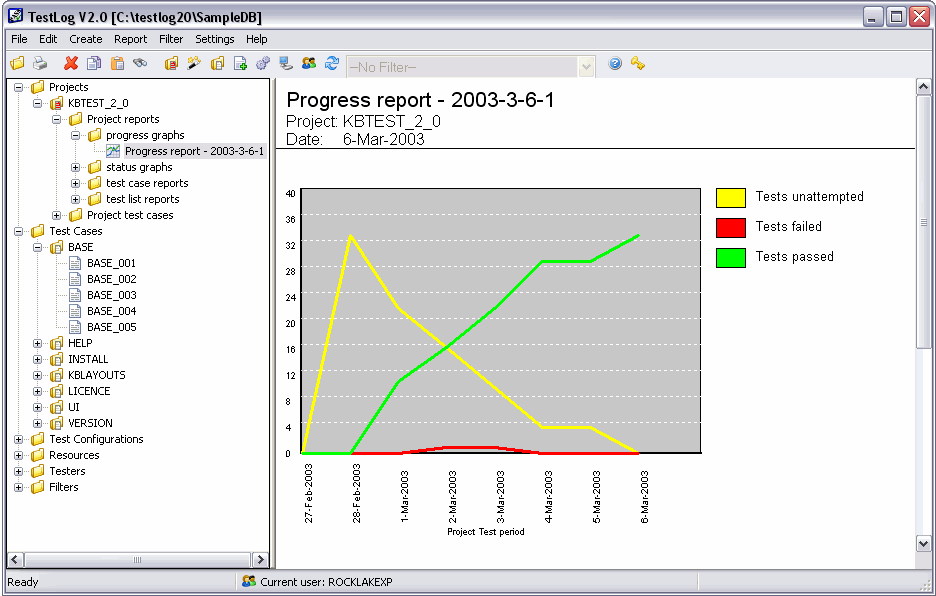Image resolution: width=936 pixels, height=596 pixels.
Task: Click the new test case document icon
Action: pos(240,63)
